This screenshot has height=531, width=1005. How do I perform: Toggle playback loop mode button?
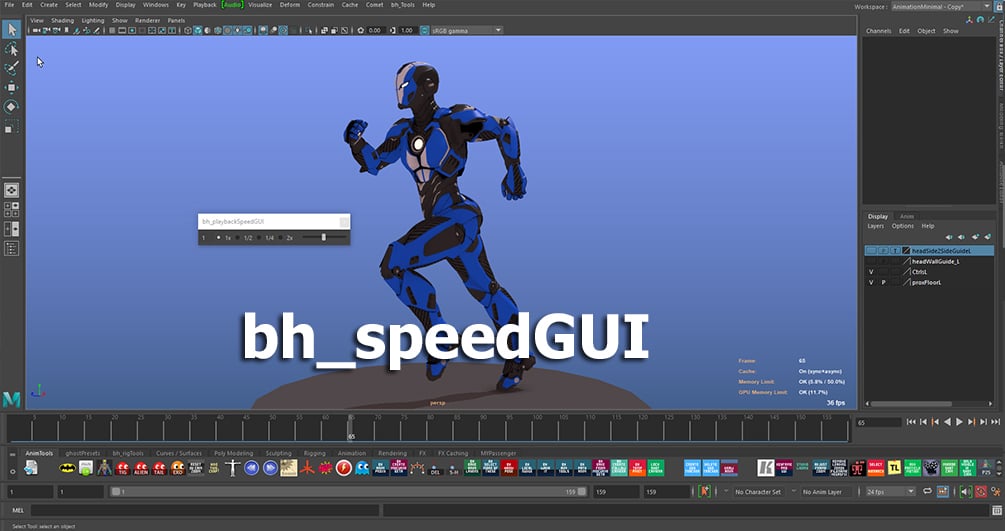click(927, 492)
